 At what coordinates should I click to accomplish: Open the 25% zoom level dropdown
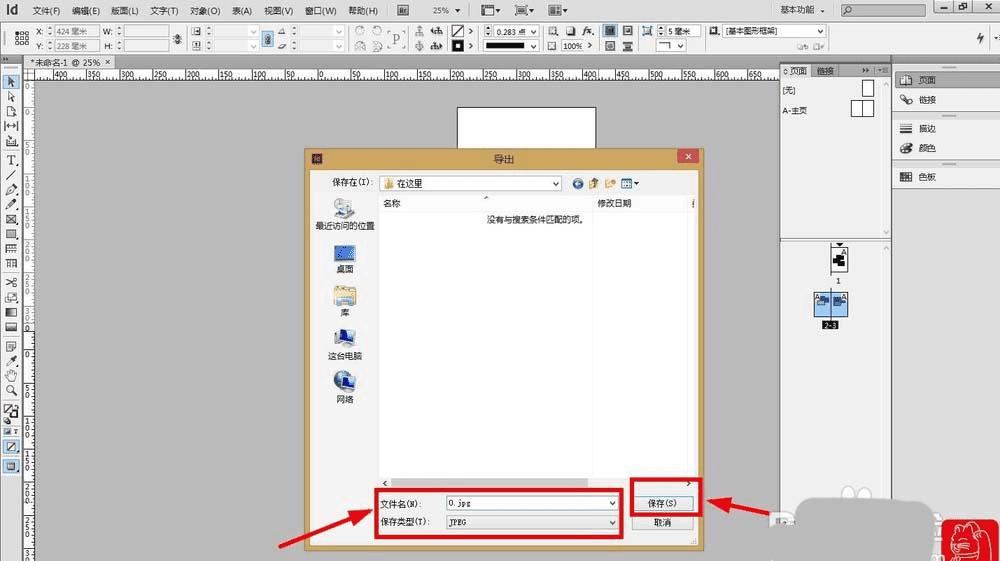coord(457,11)
